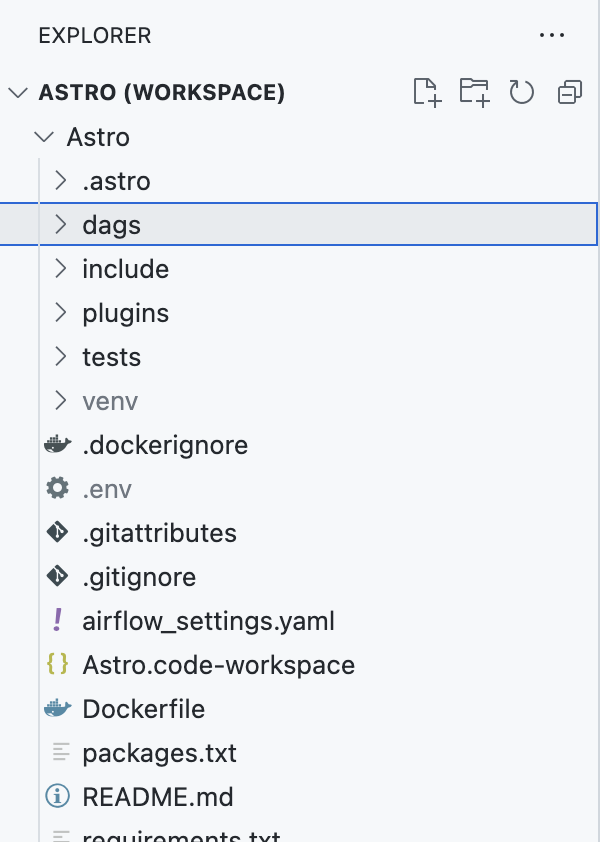The image size is (606, 842).
Task: Select the tests folder
Action: point(112,356)
